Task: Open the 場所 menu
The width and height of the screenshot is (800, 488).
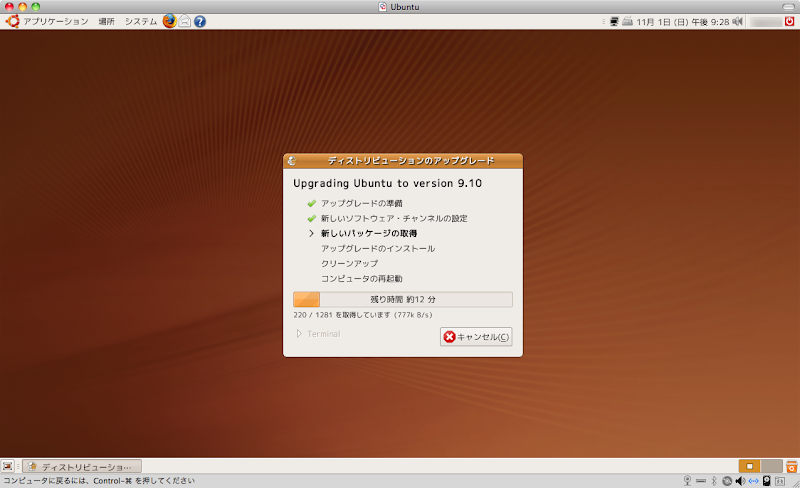Action: [106, 21]
